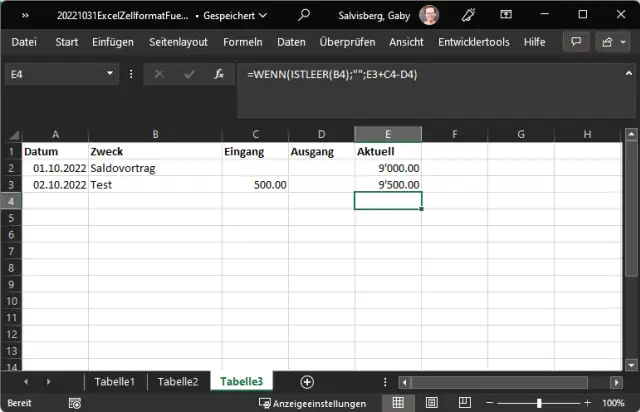Click Anzeigeeinstellungen in status bar
640x412 pixels.
tap(312, 403)
